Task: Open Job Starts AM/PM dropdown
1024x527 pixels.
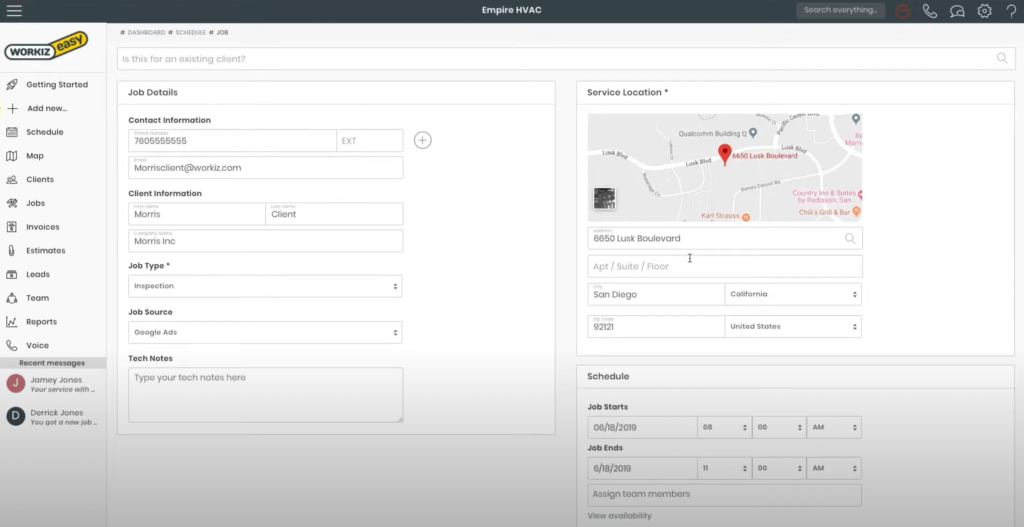Action: point(834,428)
